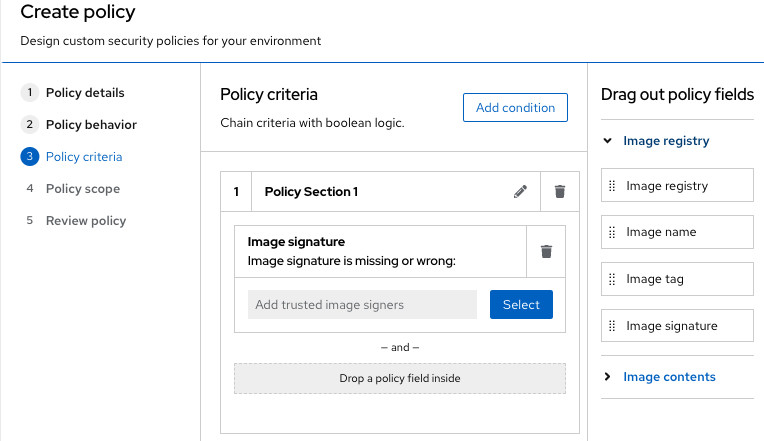The width and height of the screenshot is (764, 441).
Task: Select the Image tag policy field card
Action: (x=677, y=279)
